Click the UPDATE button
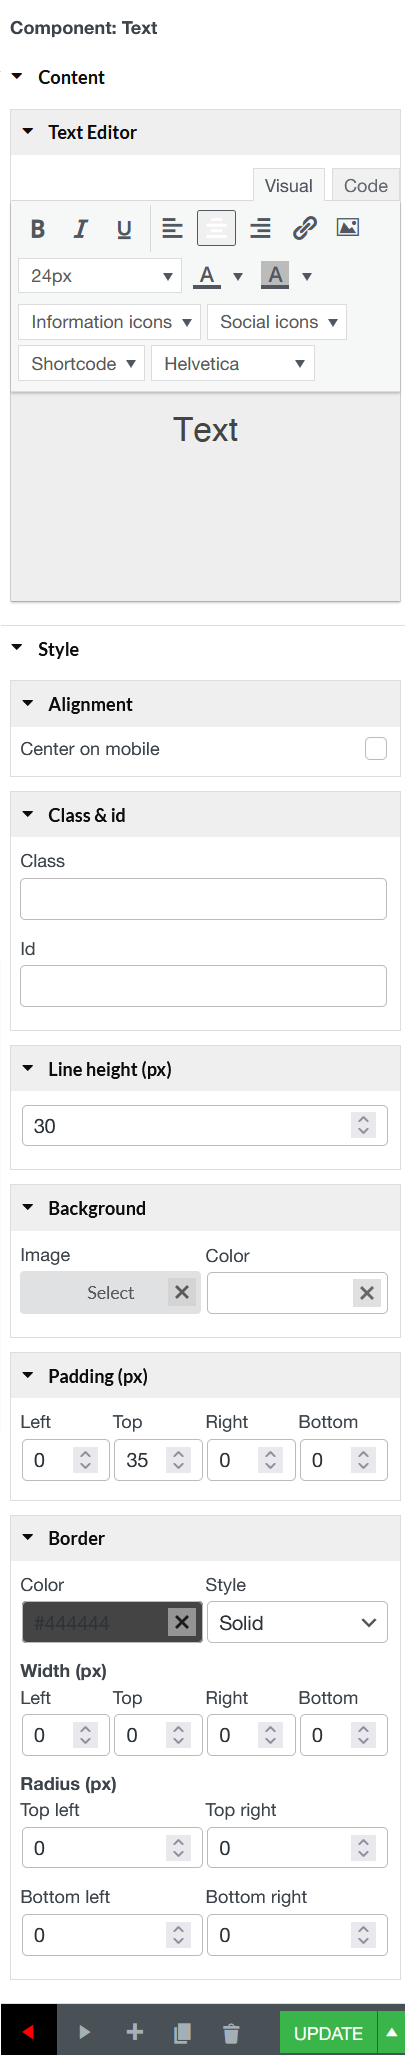Image resolution: width=405 pixels, height=2055 pixels. [x=328, y=2033]
